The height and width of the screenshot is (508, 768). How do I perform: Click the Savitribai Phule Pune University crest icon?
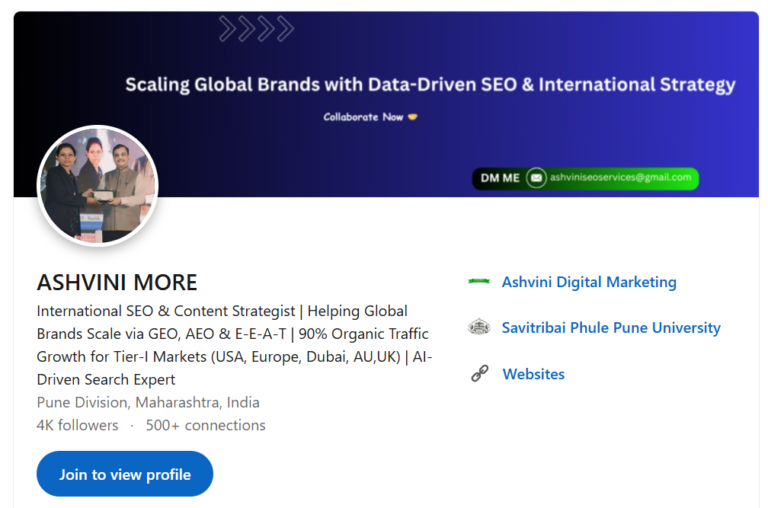point(479,327)
